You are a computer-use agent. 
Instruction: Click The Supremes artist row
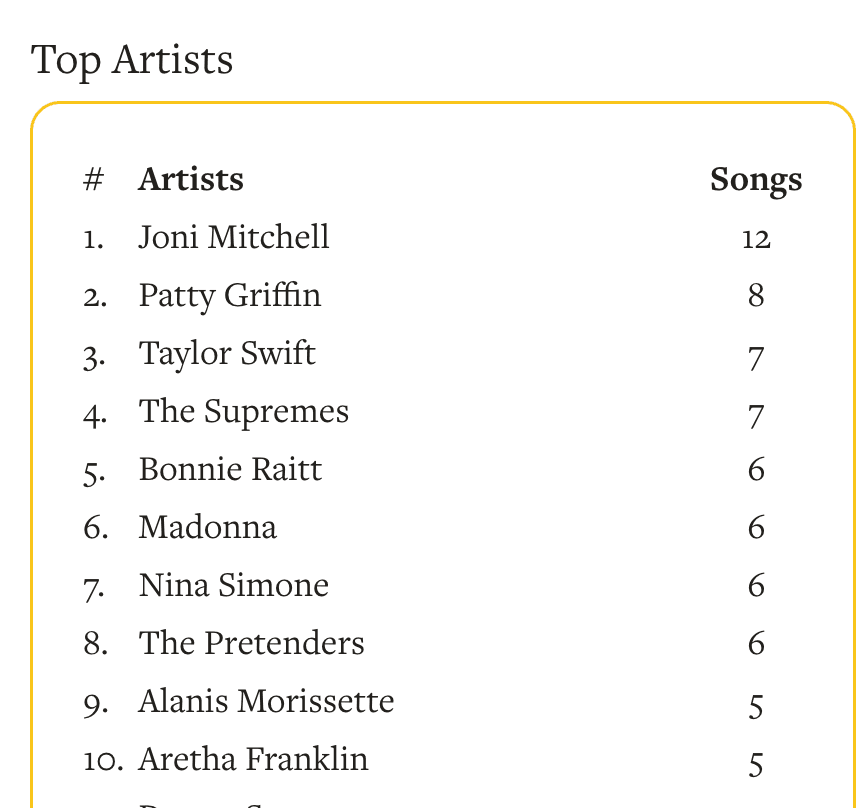coord(244,412)
